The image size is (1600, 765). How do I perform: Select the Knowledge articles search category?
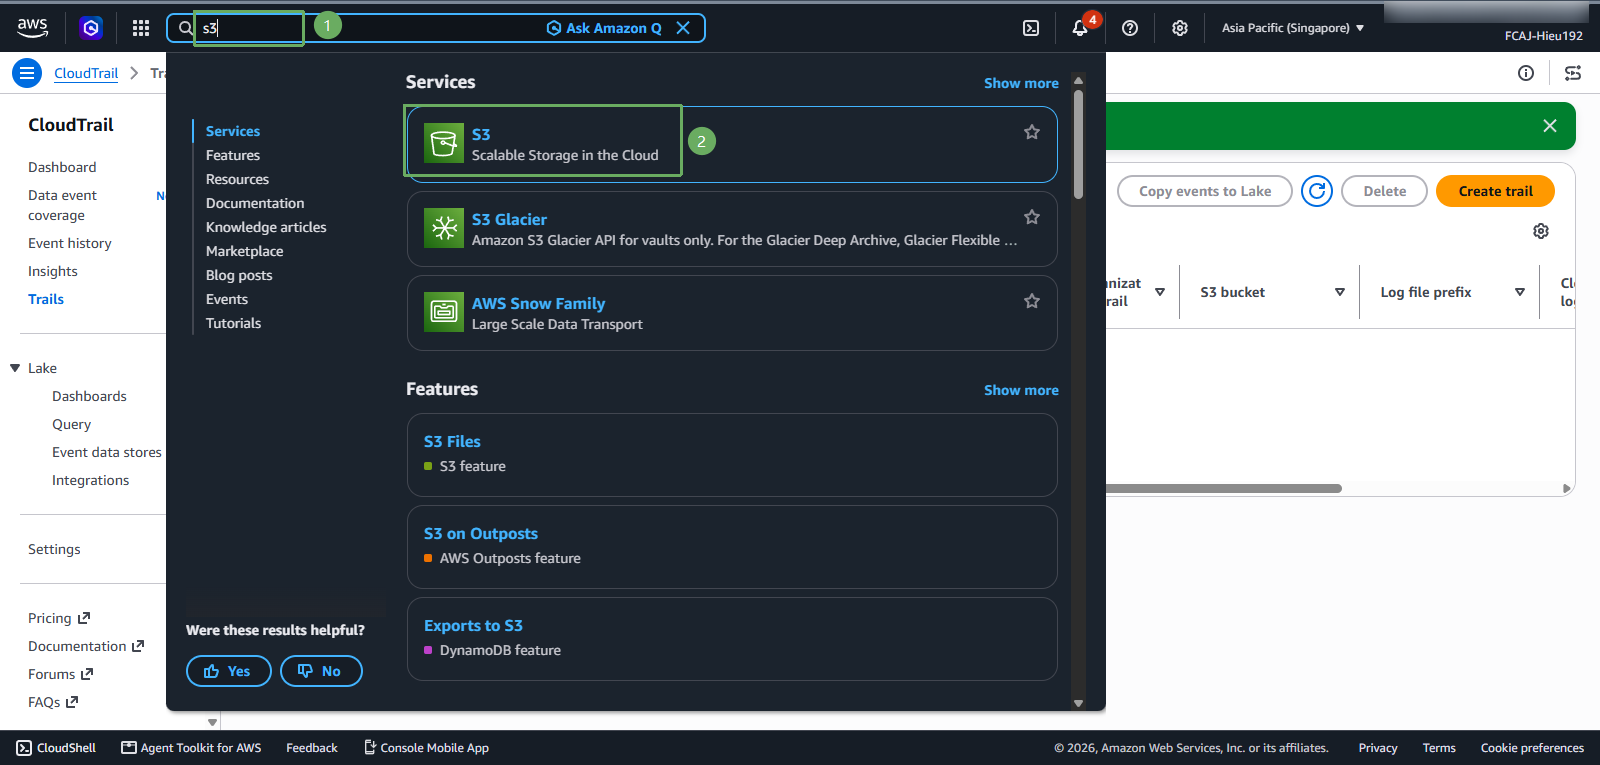[266, 227]
